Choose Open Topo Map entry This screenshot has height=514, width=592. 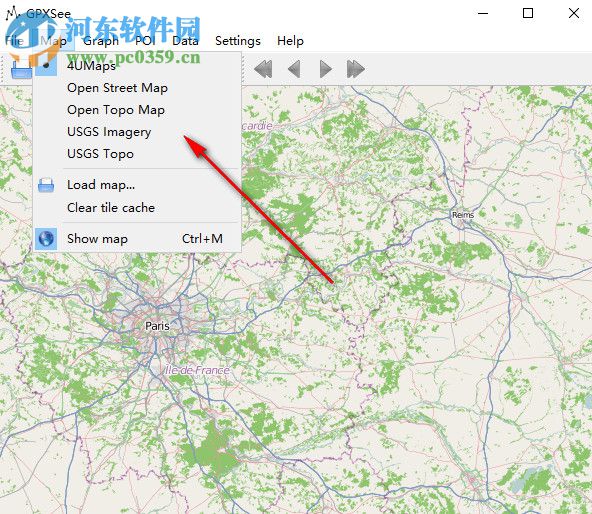click(x=137, y=110)
